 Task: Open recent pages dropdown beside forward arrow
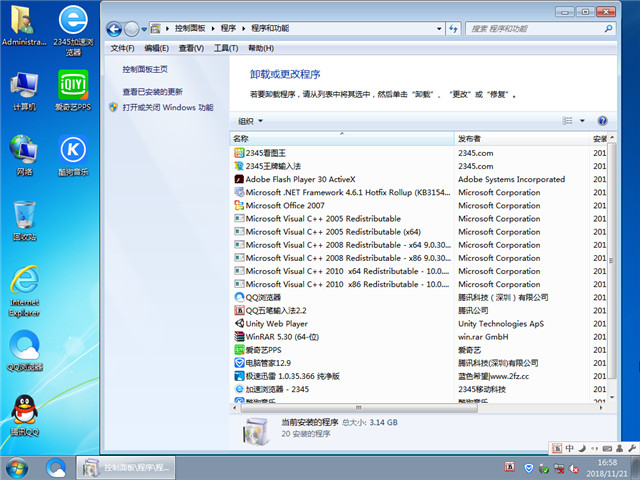[144, 29]
